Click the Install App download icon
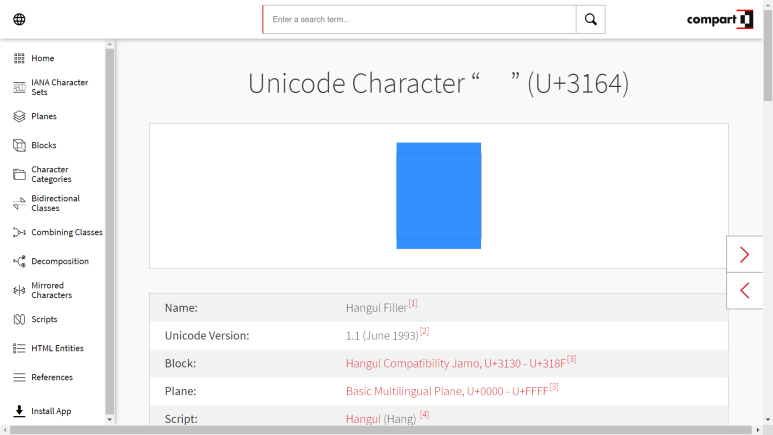The width and height of the screenshot is (773, 435). (19, 411)
